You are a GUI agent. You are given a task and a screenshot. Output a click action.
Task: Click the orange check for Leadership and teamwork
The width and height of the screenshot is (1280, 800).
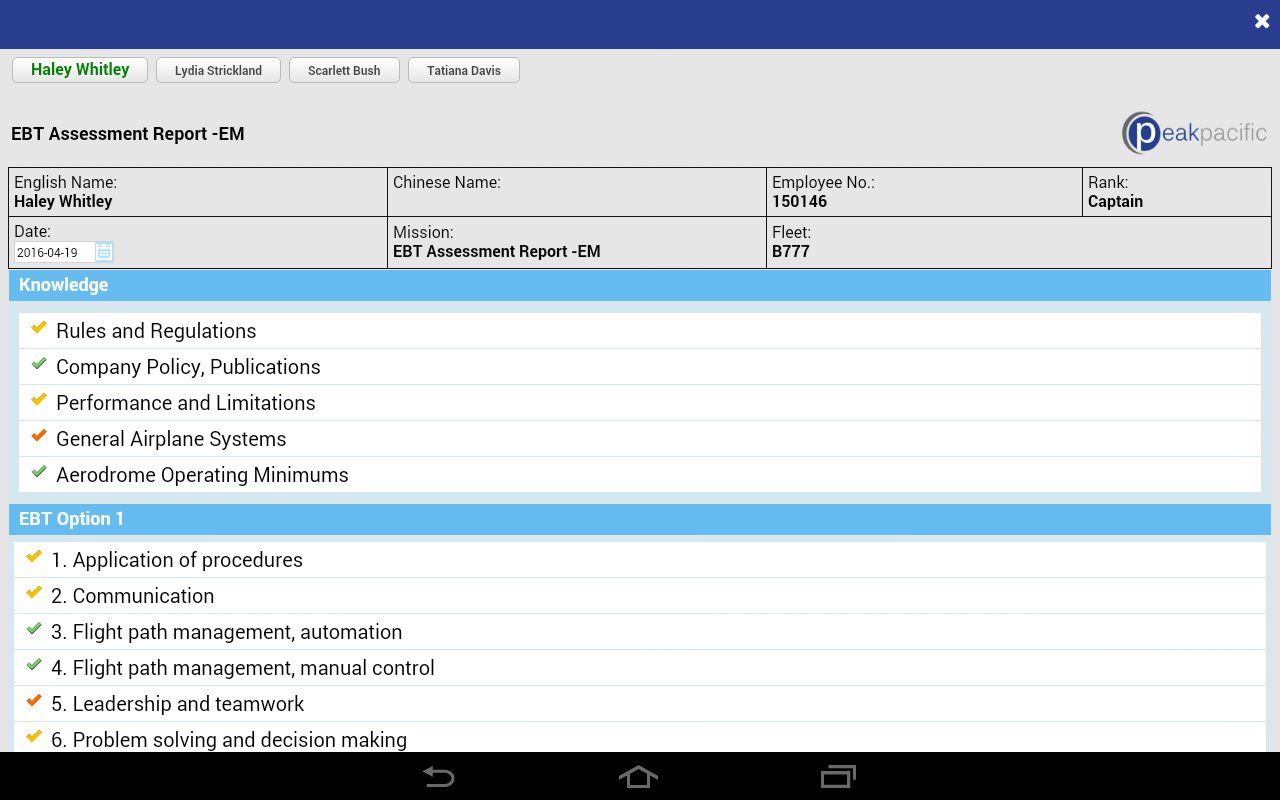[x=34, y=701]
